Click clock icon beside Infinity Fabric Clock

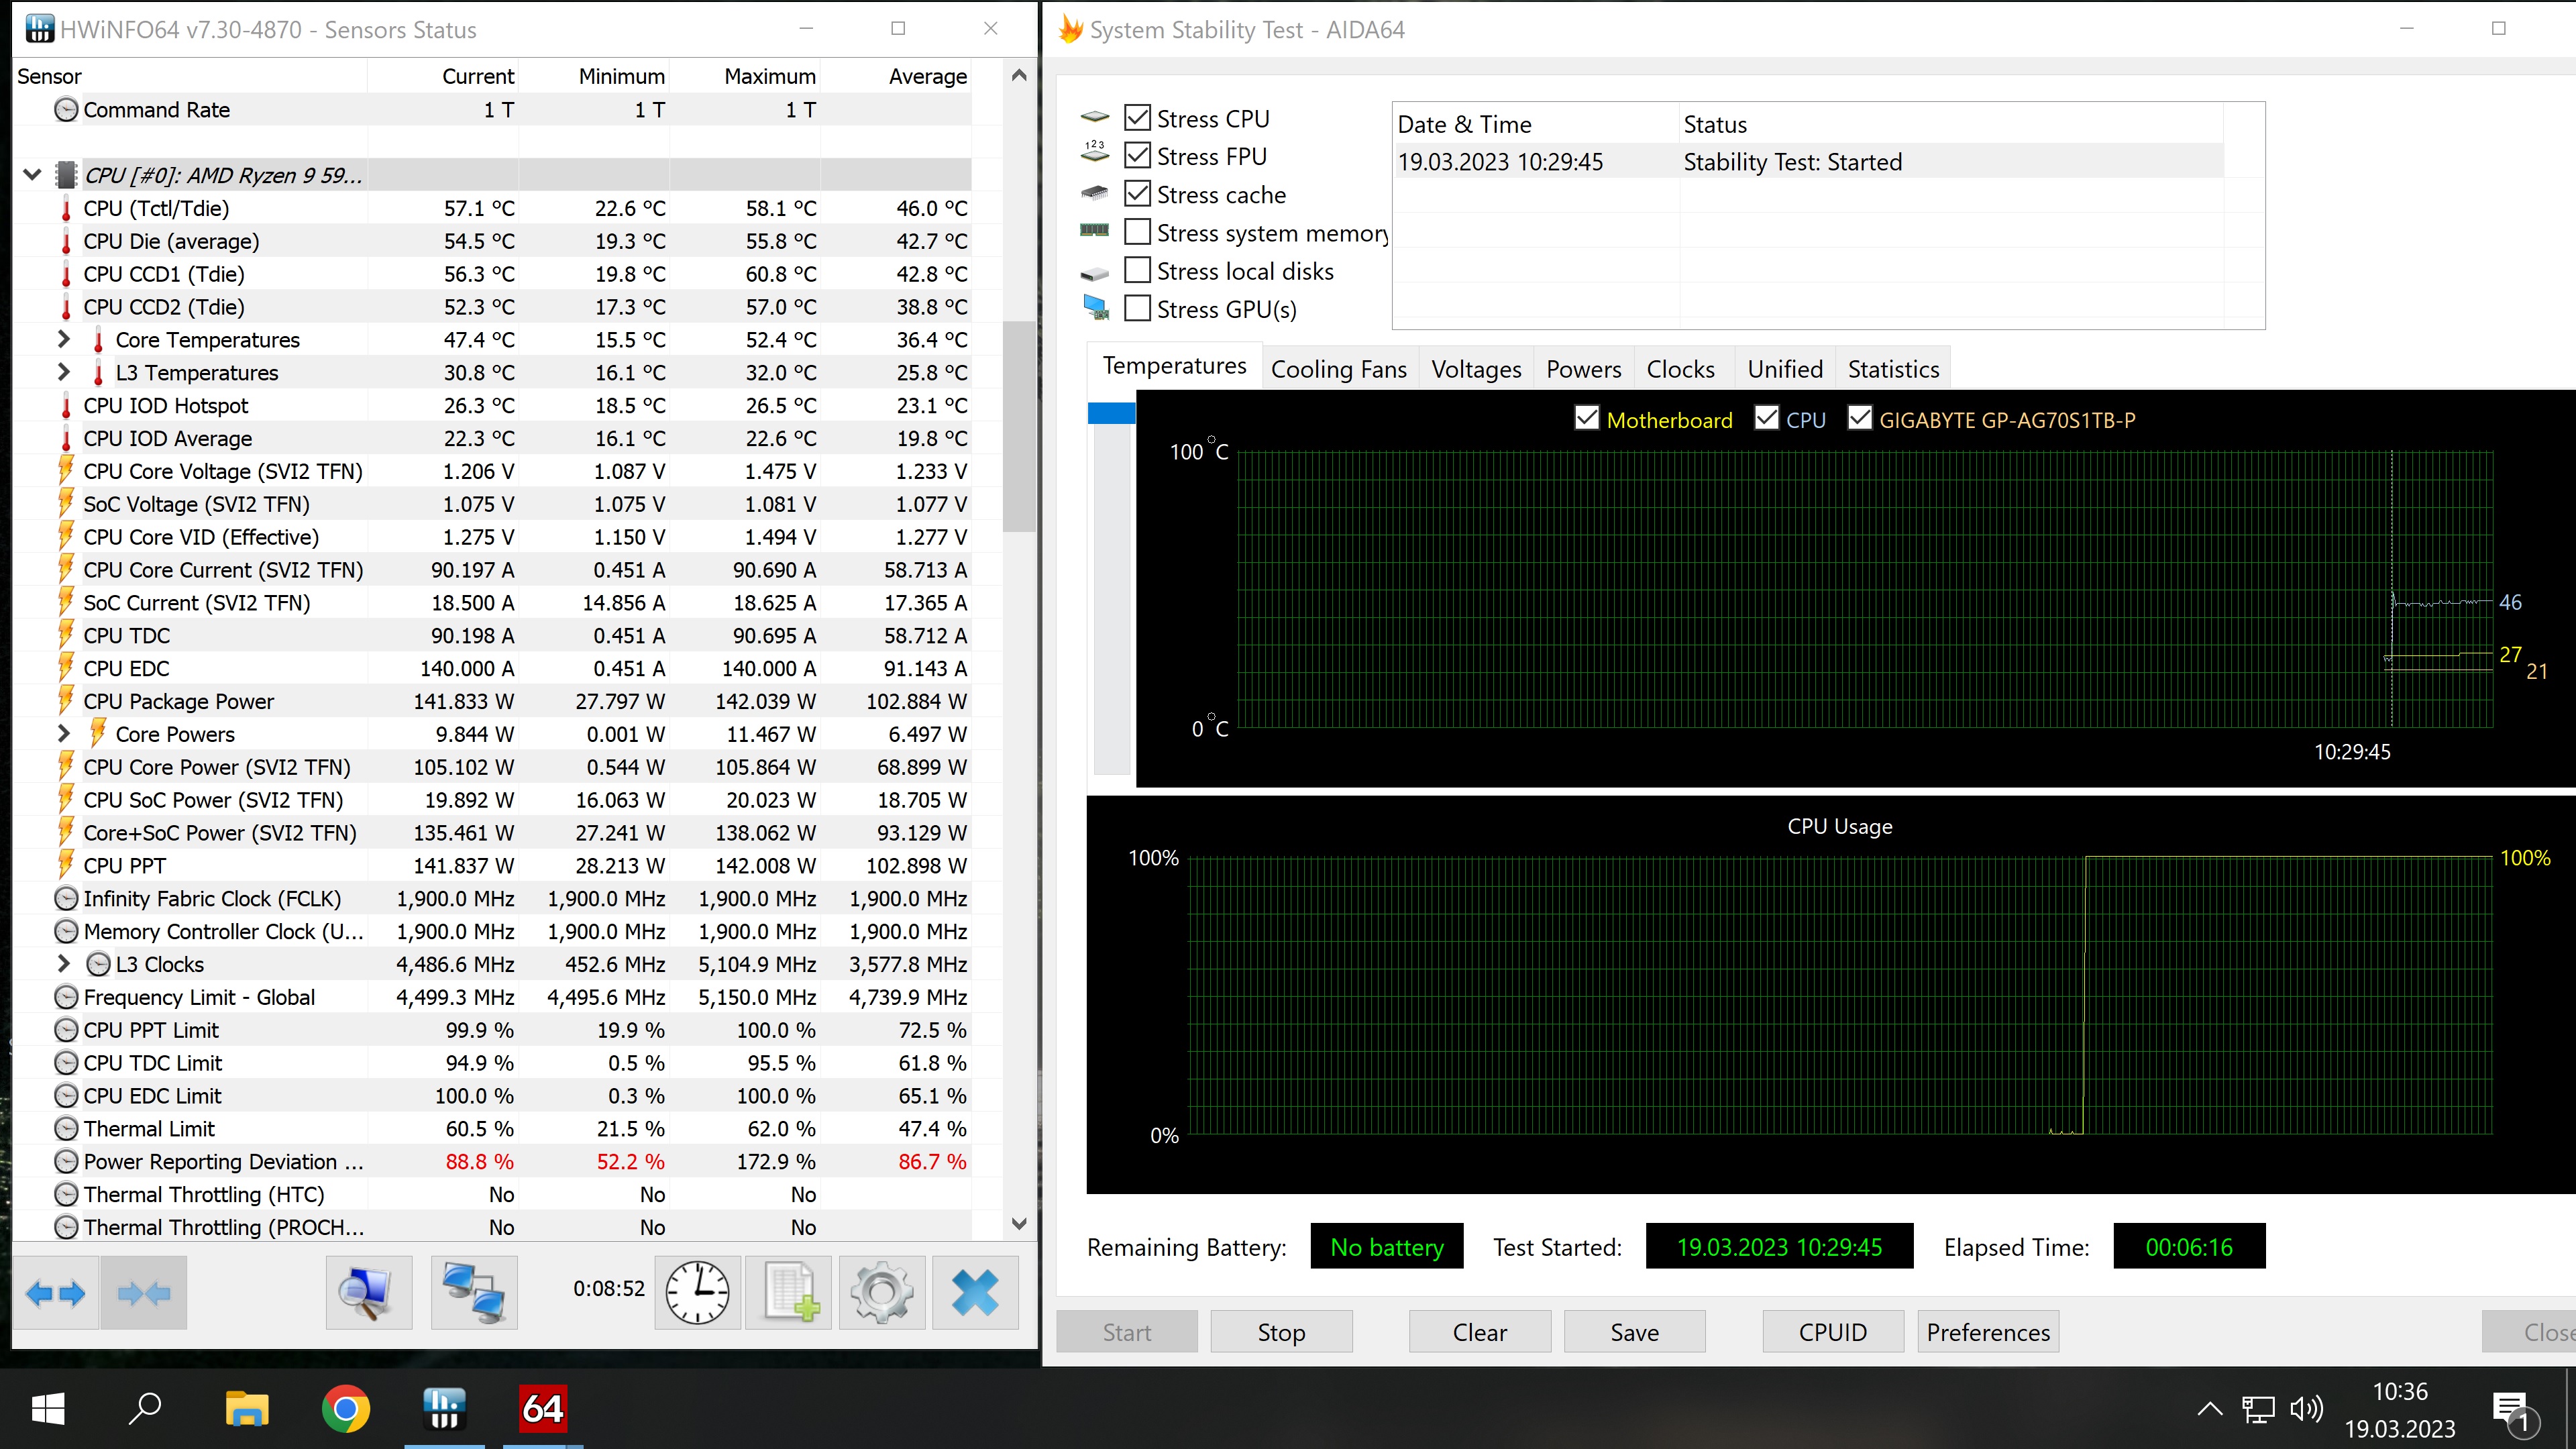click(66, 898)
